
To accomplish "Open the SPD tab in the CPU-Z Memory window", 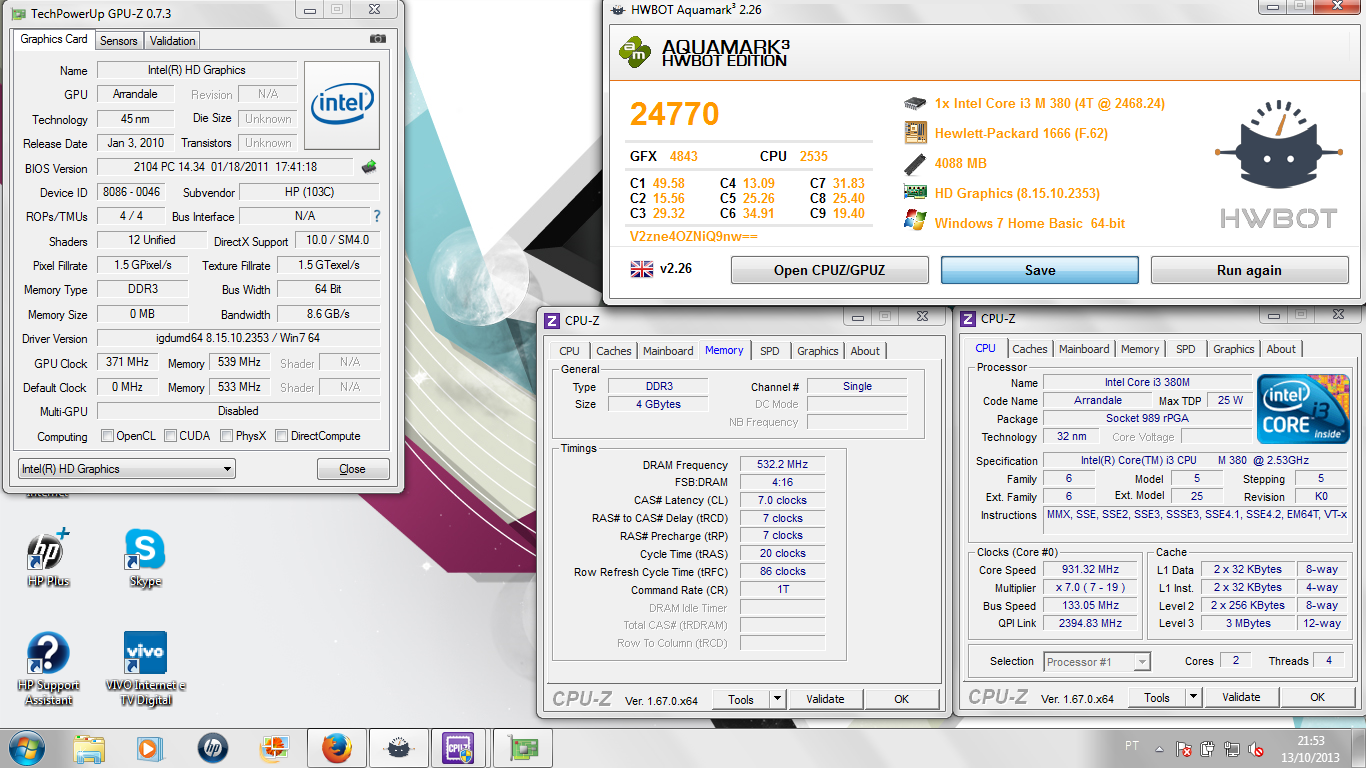I will click(769, 351).
